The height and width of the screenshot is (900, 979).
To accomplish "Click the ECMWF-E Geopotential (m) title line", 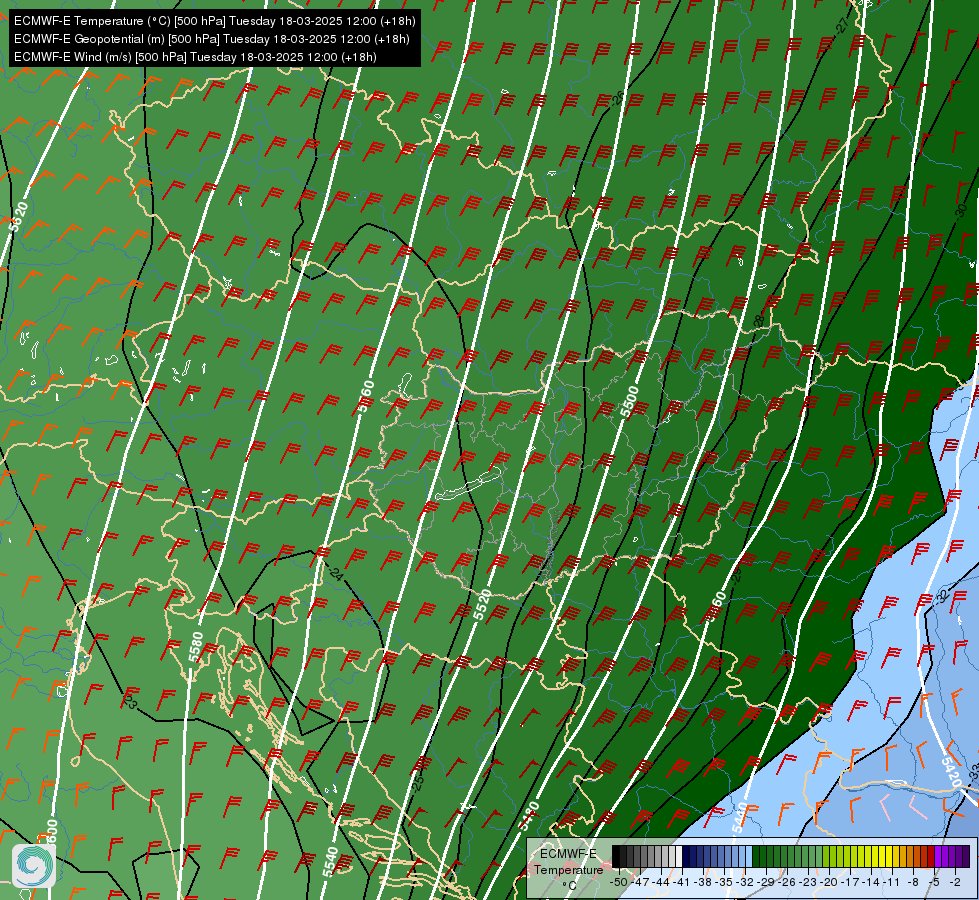I will [212, 39].
